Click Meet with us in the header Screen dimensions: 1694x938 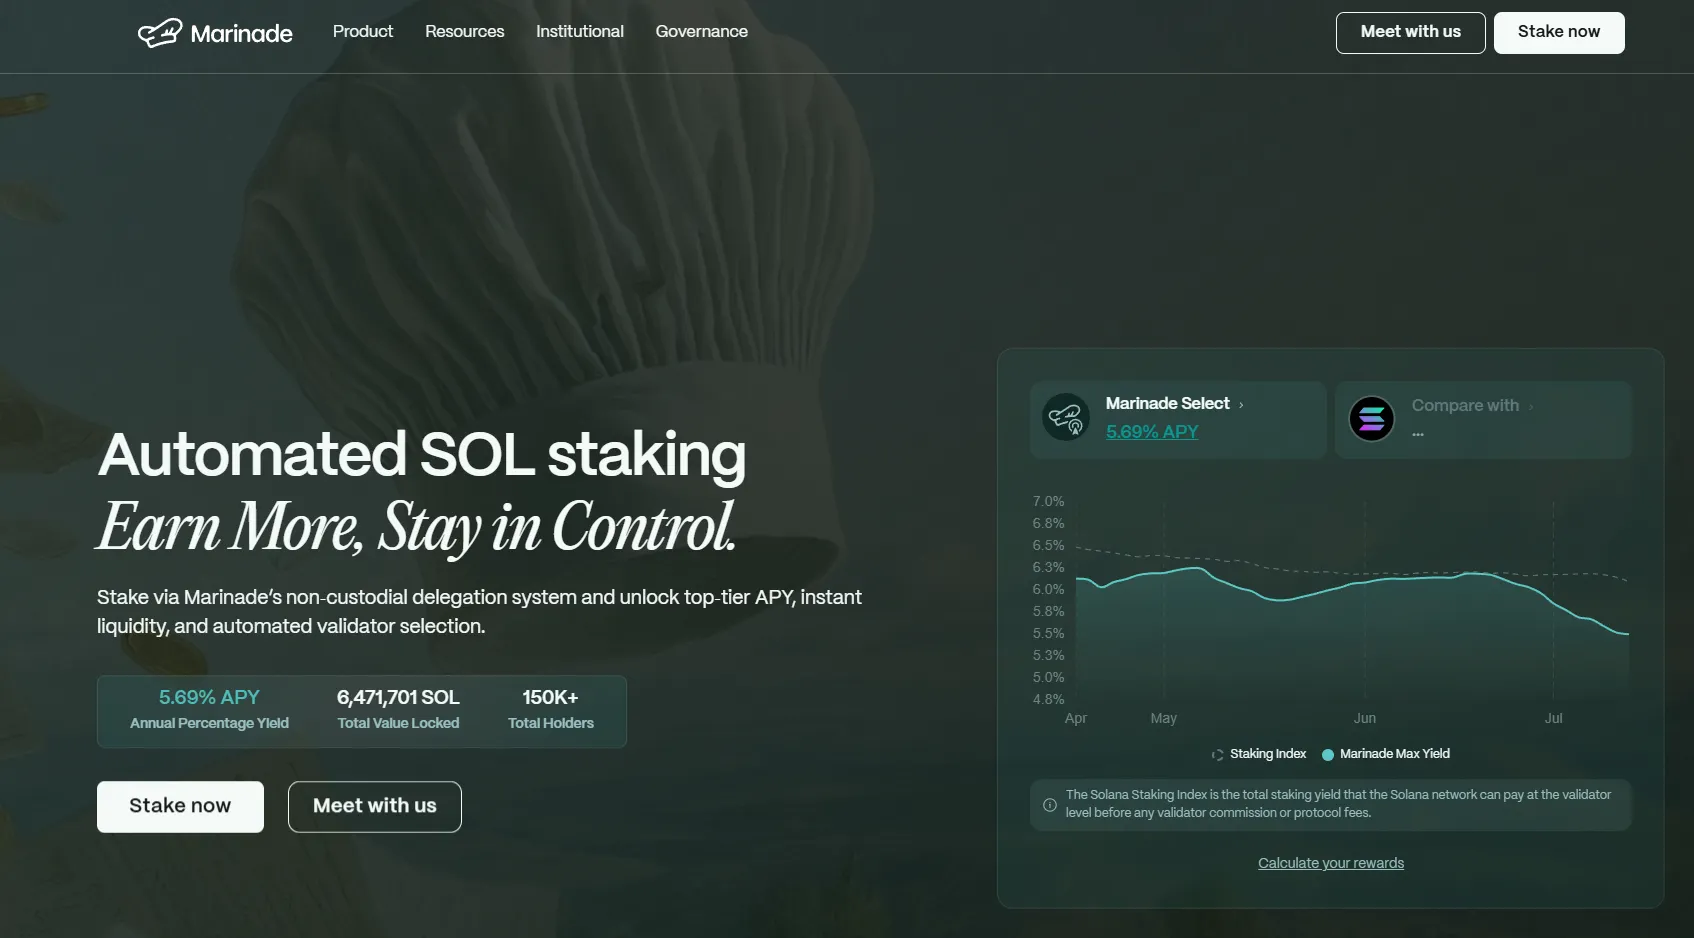1411,33
